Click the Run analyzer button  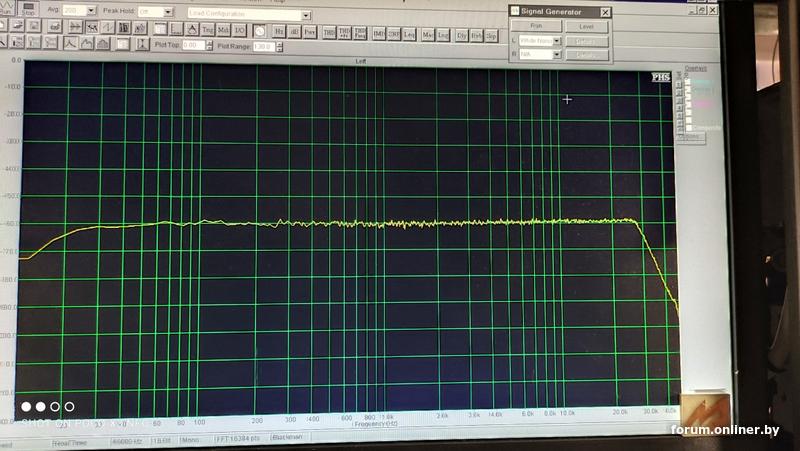(x=6, y=7)
